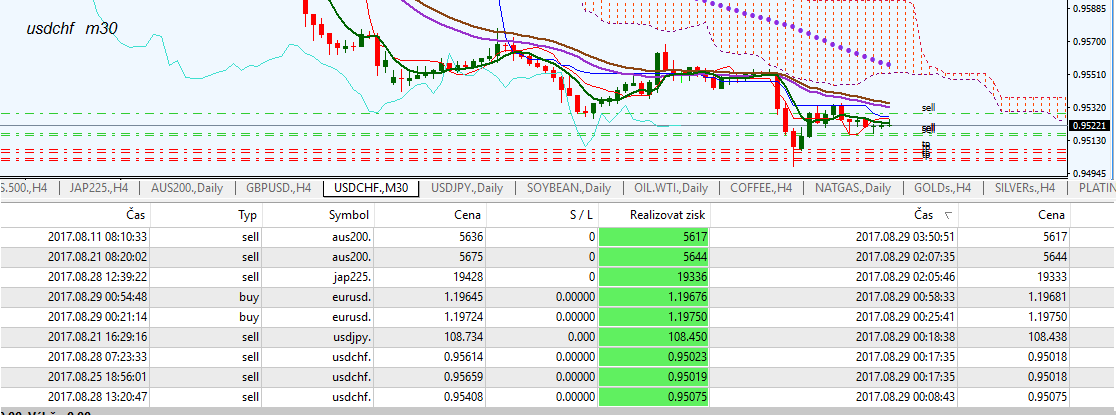
Task: Click the green take-profit cell 19336
Action: click(655, 278)
